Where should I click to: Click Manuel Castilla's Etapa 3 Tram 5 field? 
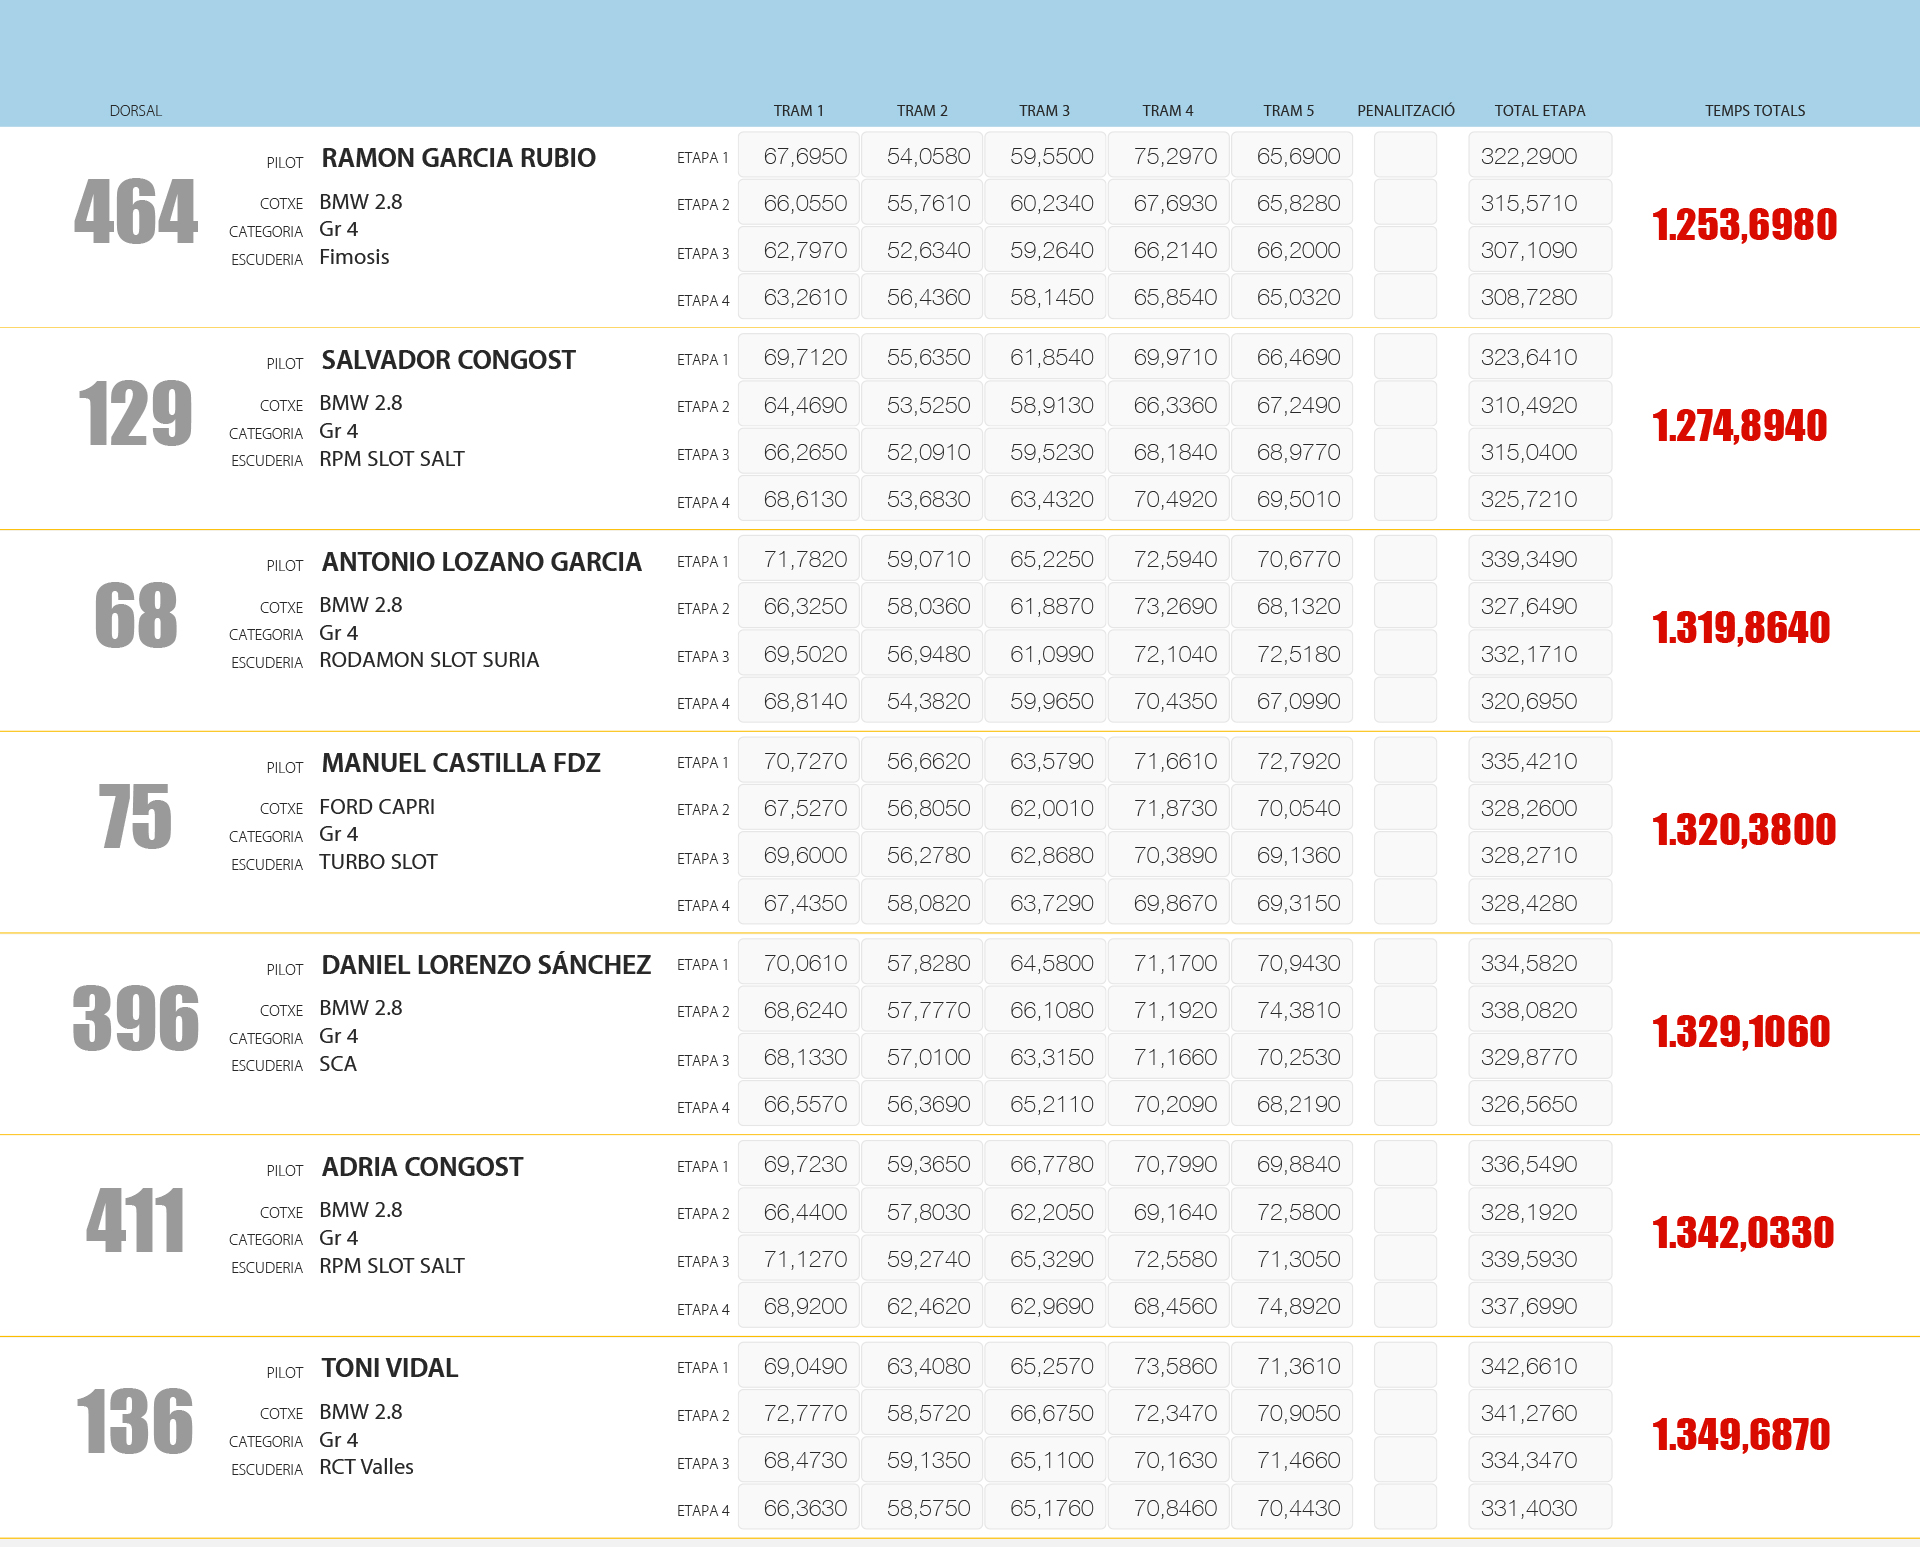[1292, 856]
